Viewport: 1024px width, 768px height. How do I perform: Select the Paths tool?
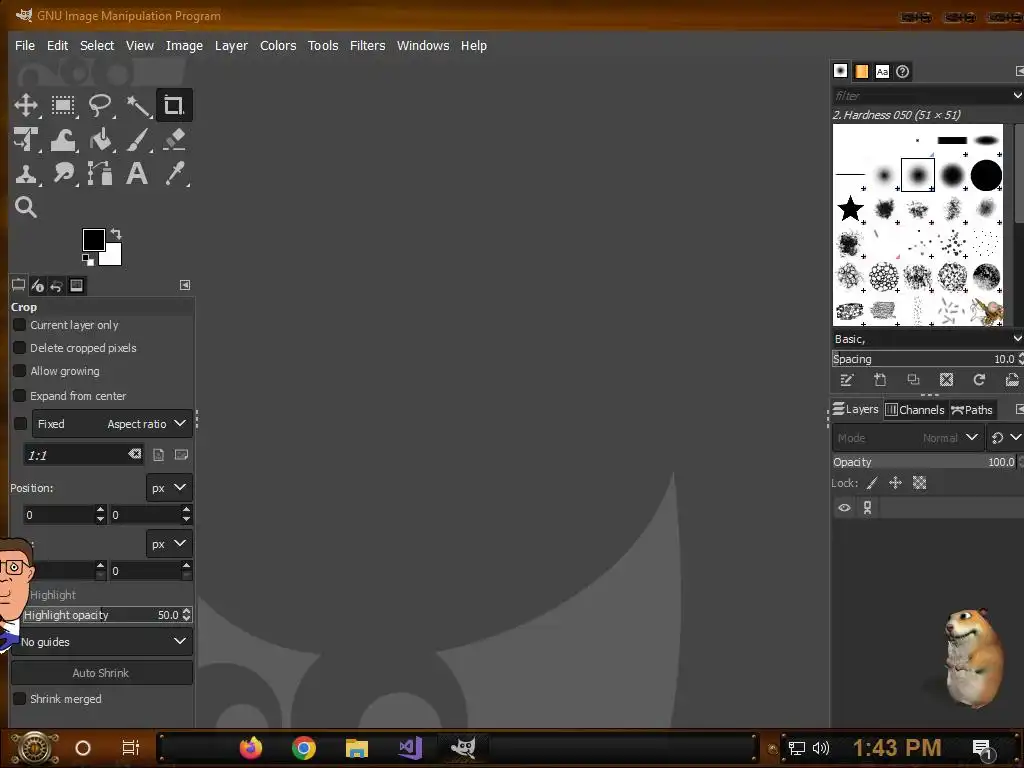tap(100, 174)
